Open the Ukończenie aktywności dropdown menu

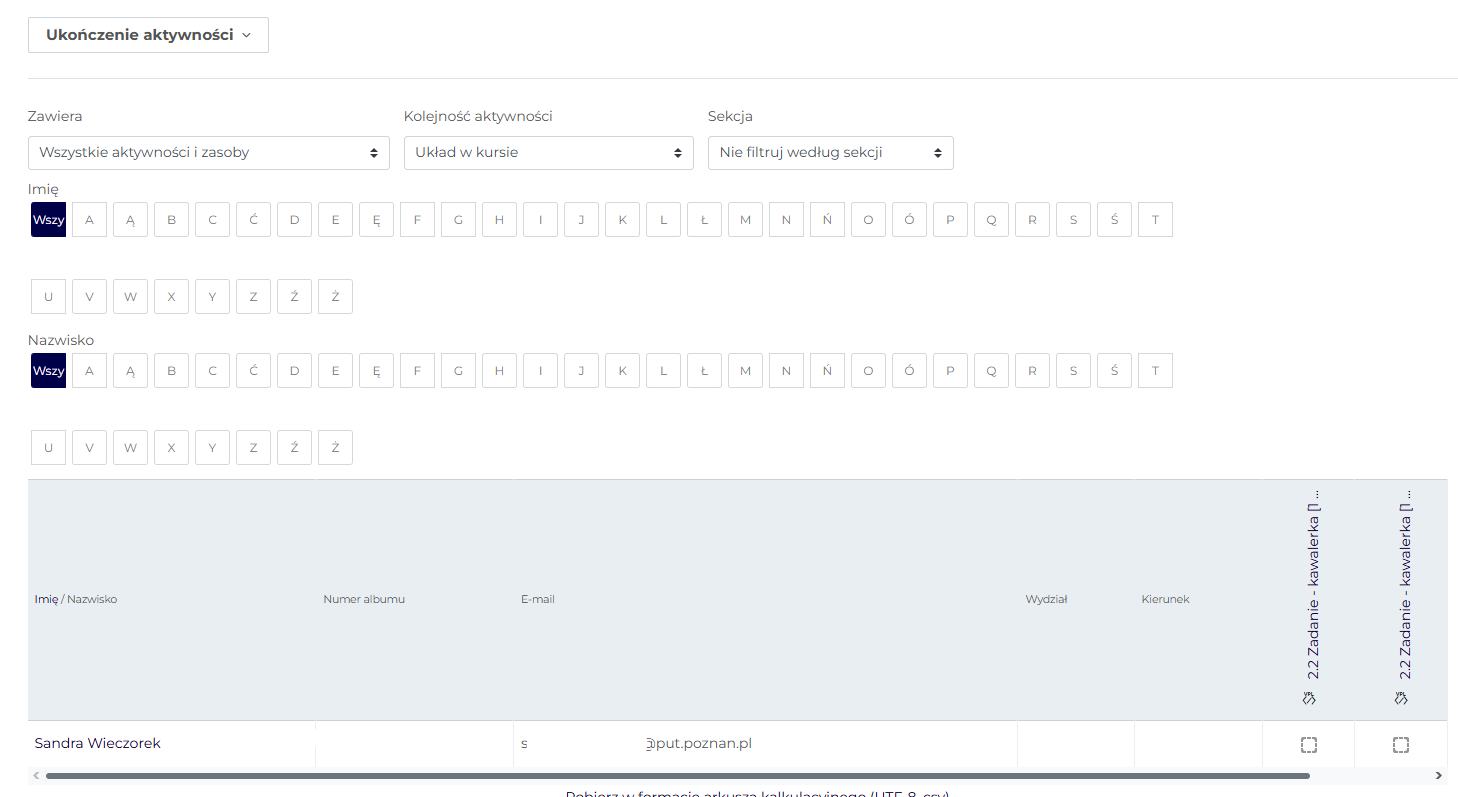(148, 35)
